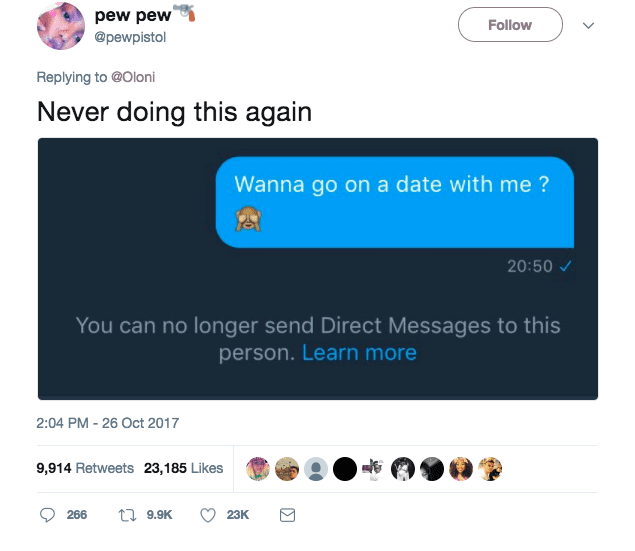Open the @pewpistol handle link

pos(130,37)
